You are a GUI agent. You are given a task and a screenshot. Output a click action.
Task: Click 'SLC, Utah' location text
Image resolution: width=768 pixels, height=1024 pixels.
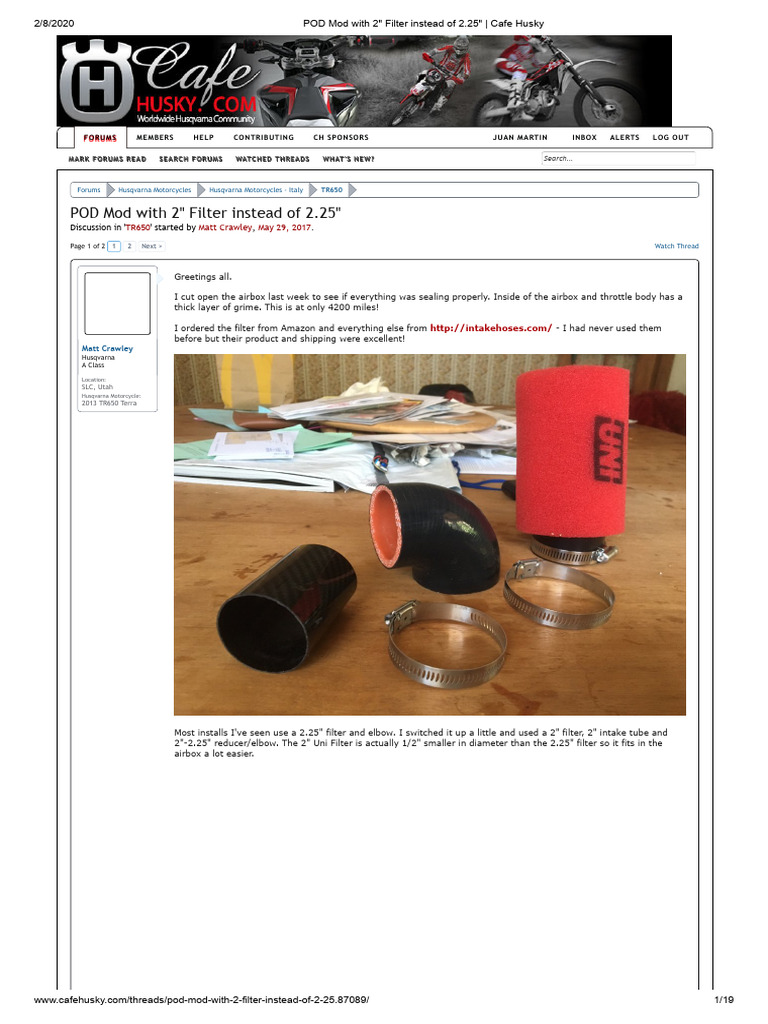click(x=97, y=387)
